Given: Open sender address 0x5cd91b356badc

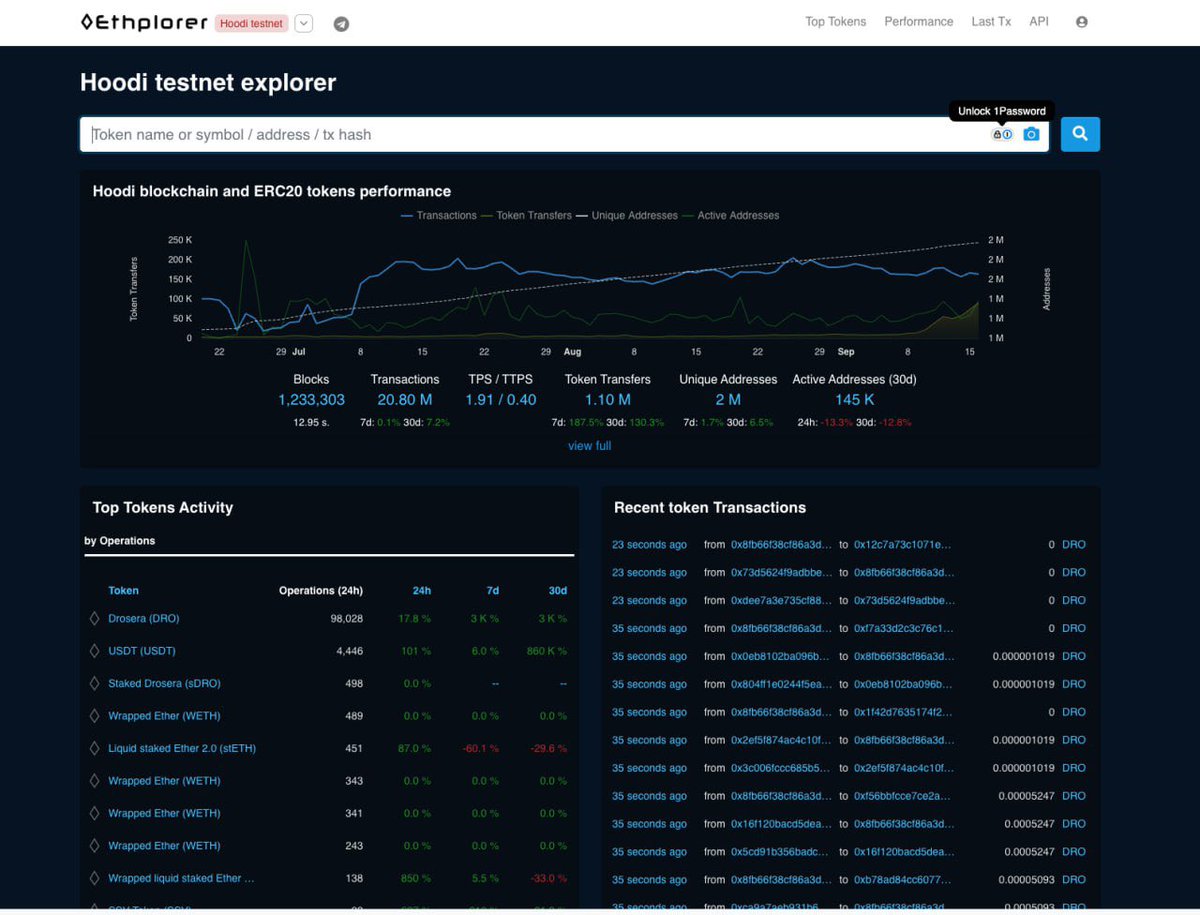Looking at the screenshot, I should pos(781,853).
